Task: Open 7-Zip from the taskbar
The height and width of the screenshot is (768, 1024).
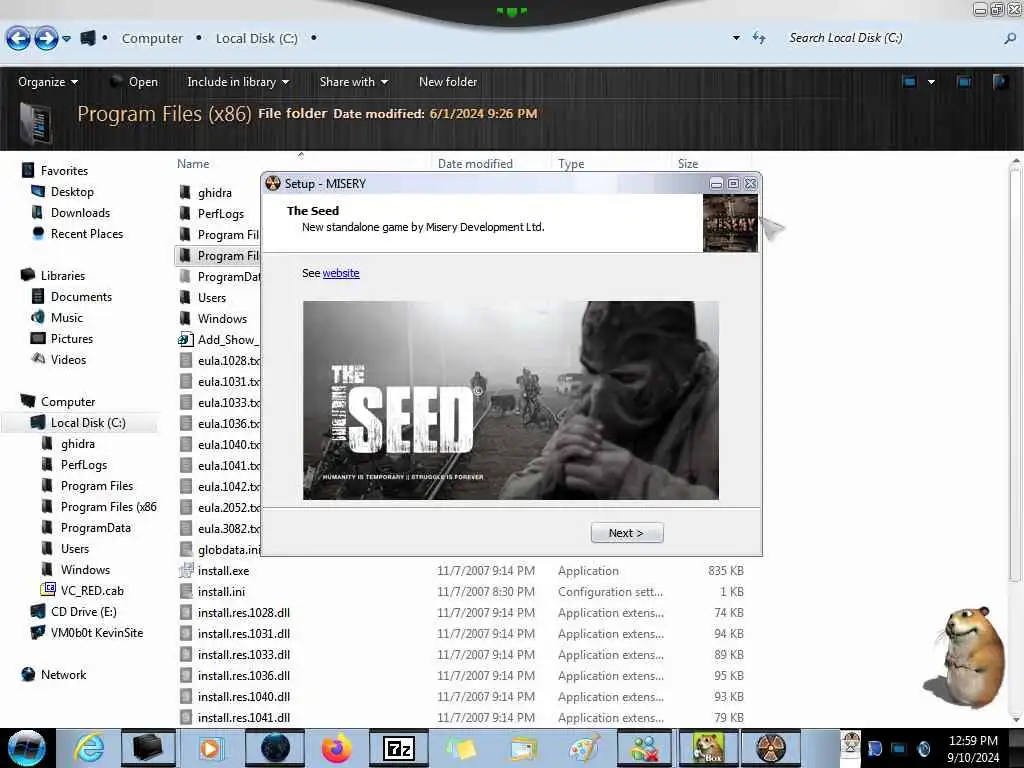Action: [399, 748]
